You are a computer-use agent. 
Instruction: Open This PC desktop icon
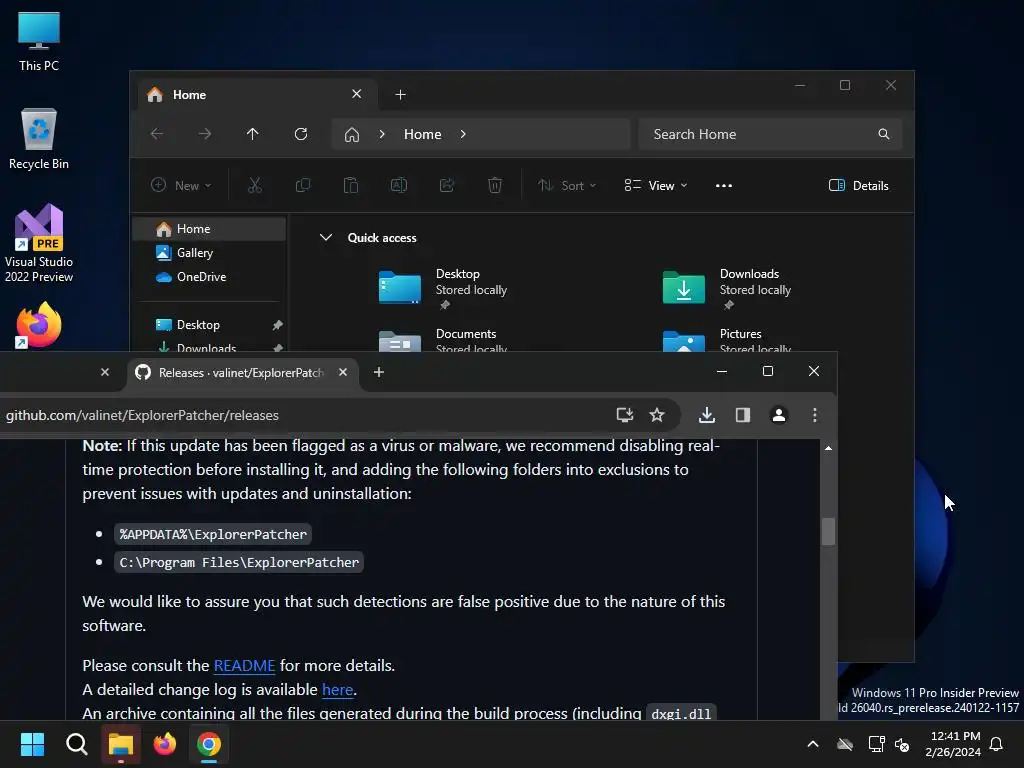pos(39,41)
